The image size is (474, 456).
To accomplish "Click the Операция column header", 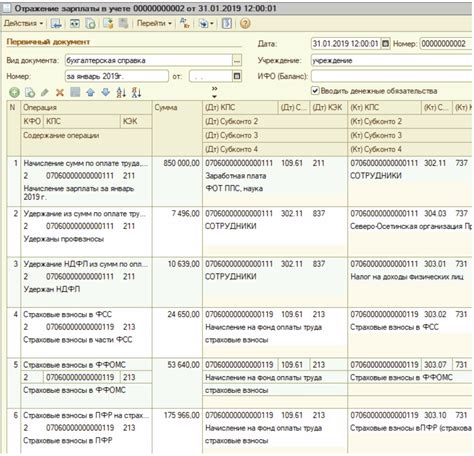I will pyautogui.click(x=86, y=107).
